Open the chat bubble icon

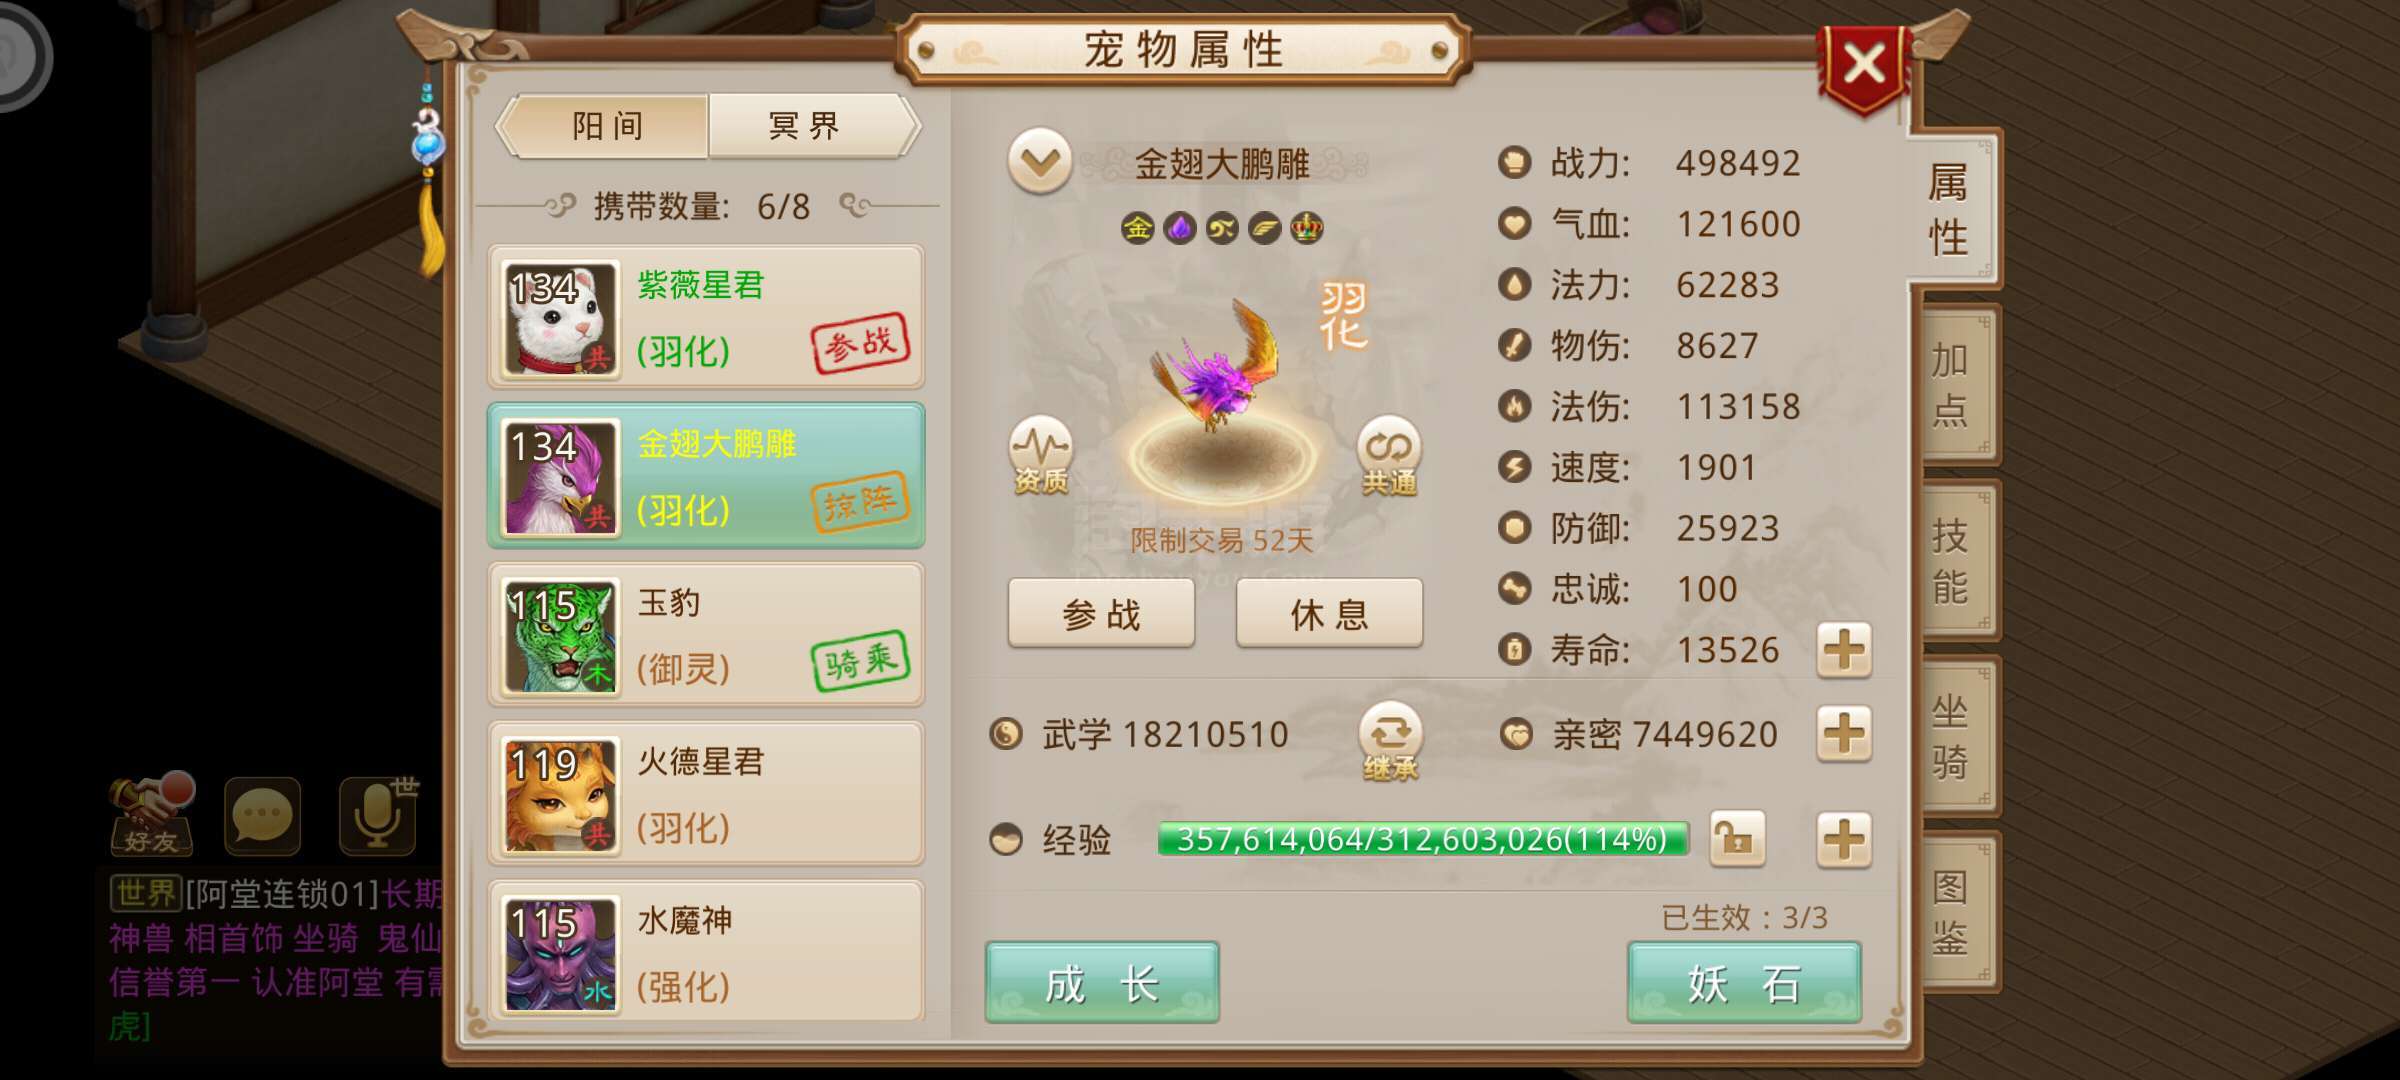point(262,816)
